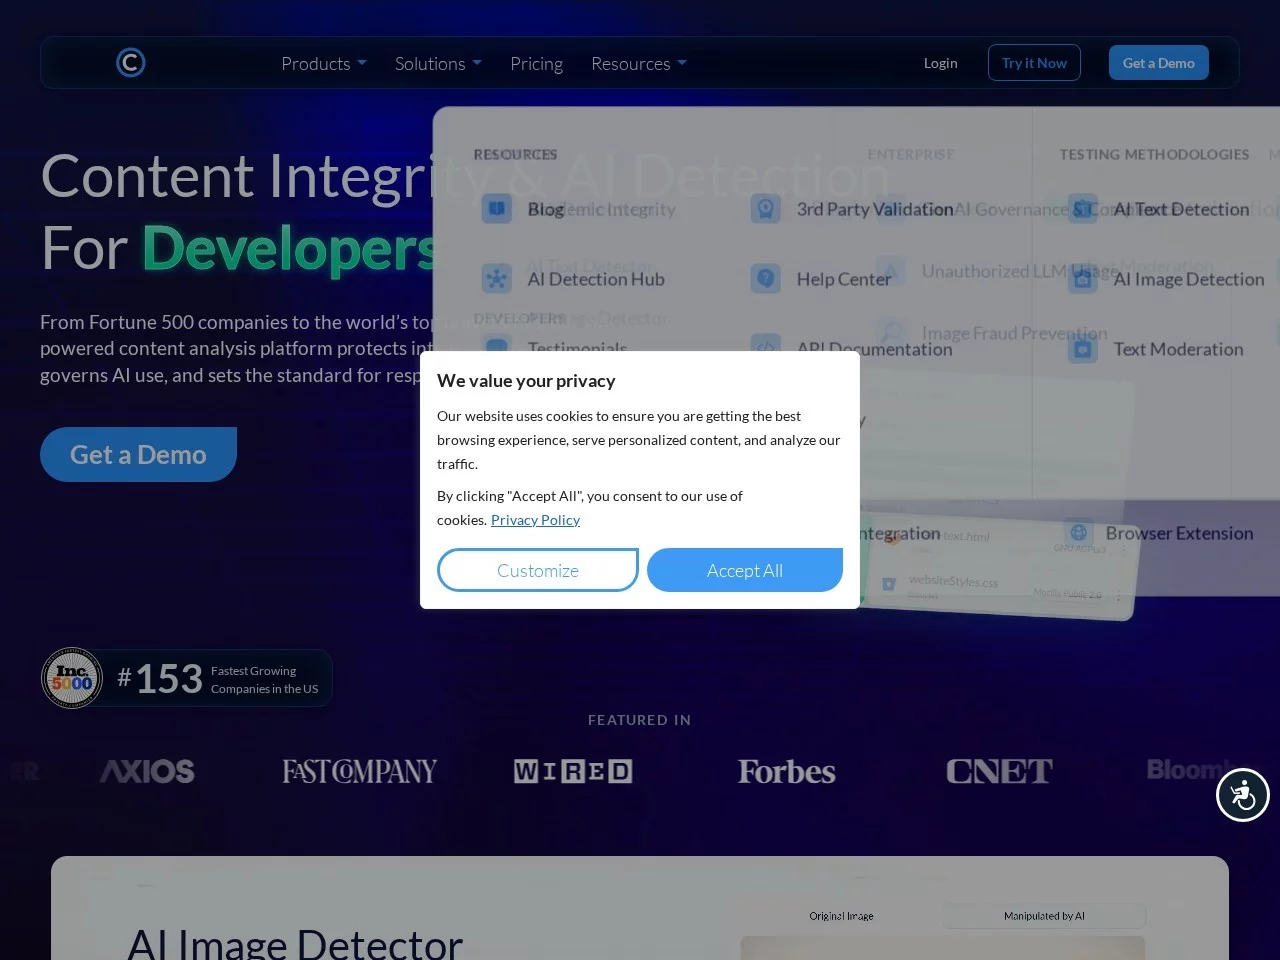
Task: Click the Try it Now button
Action: 1034,63
